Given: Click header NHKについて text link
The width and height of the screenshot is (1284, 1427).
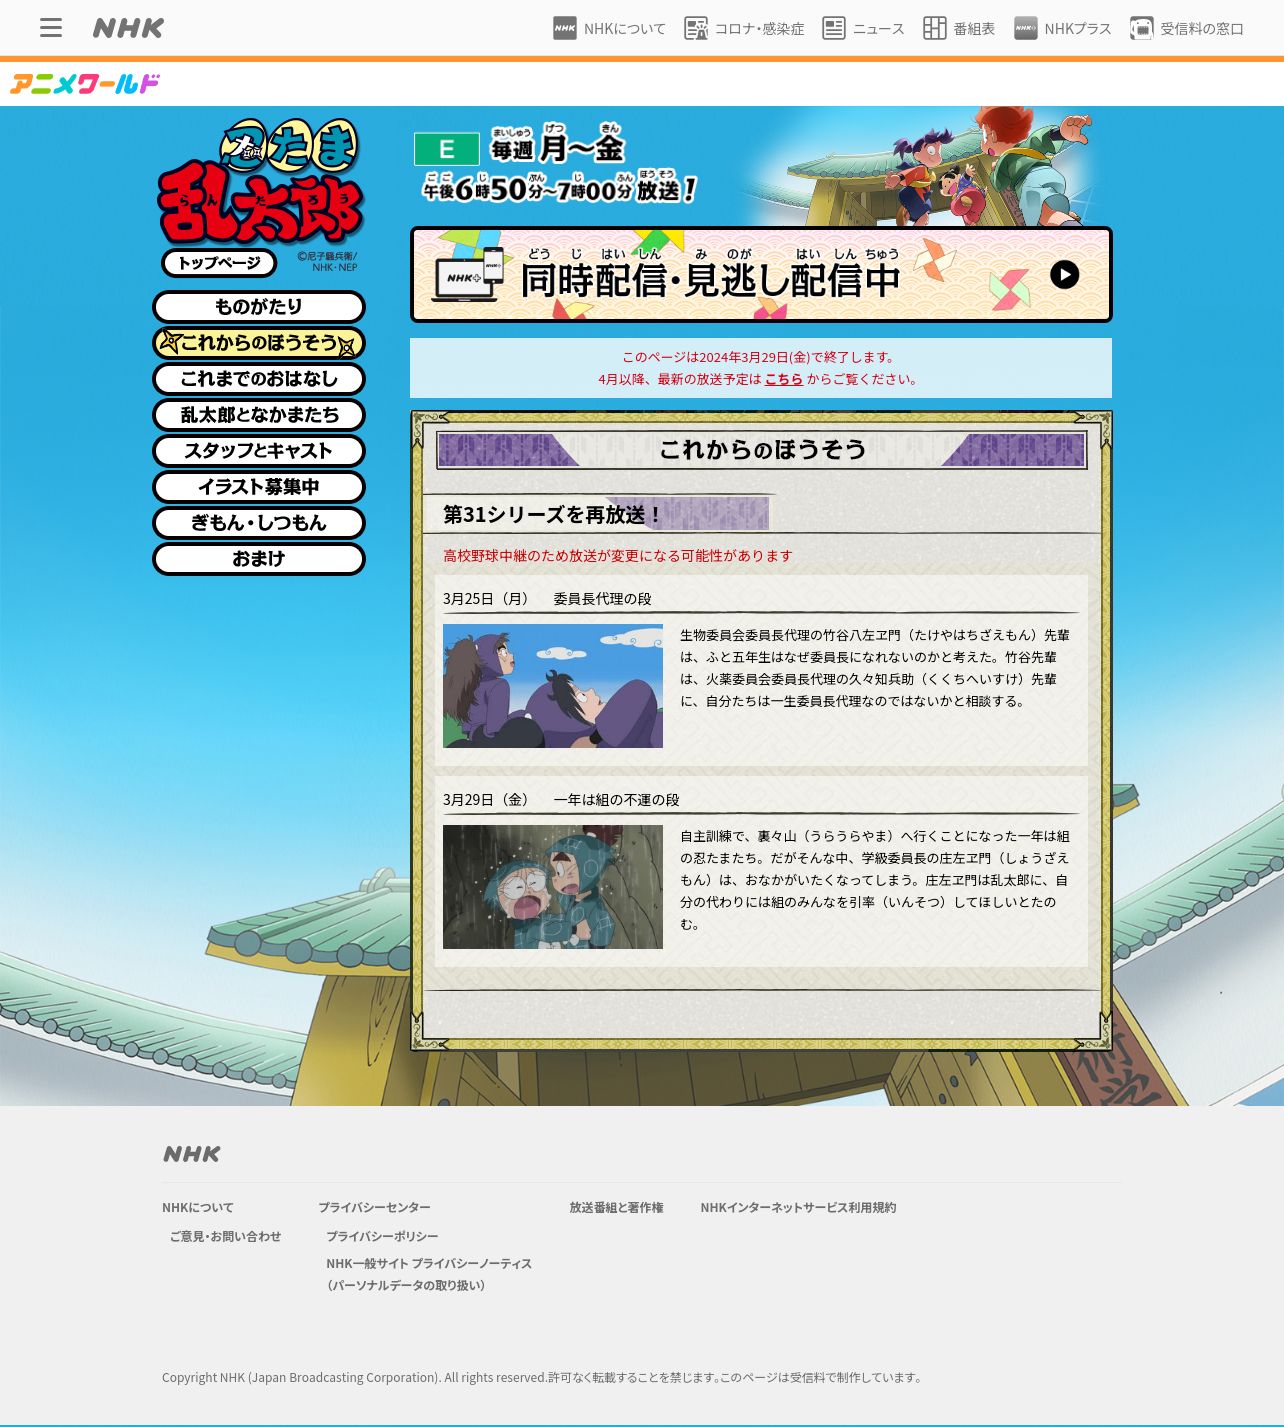Looking at the screenshot, I should point(625,29).
